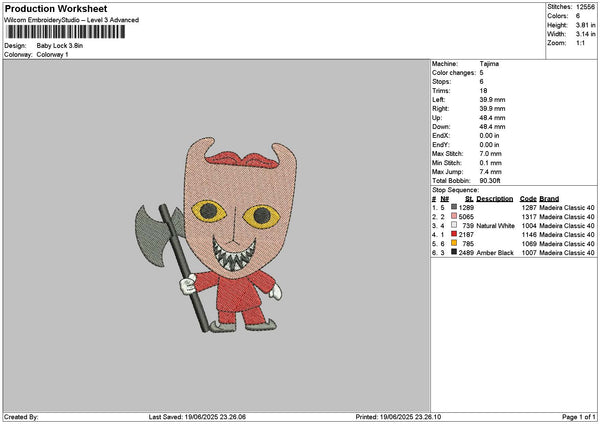Choose the orange 785 thread swatch

click(x=454, y=244)
